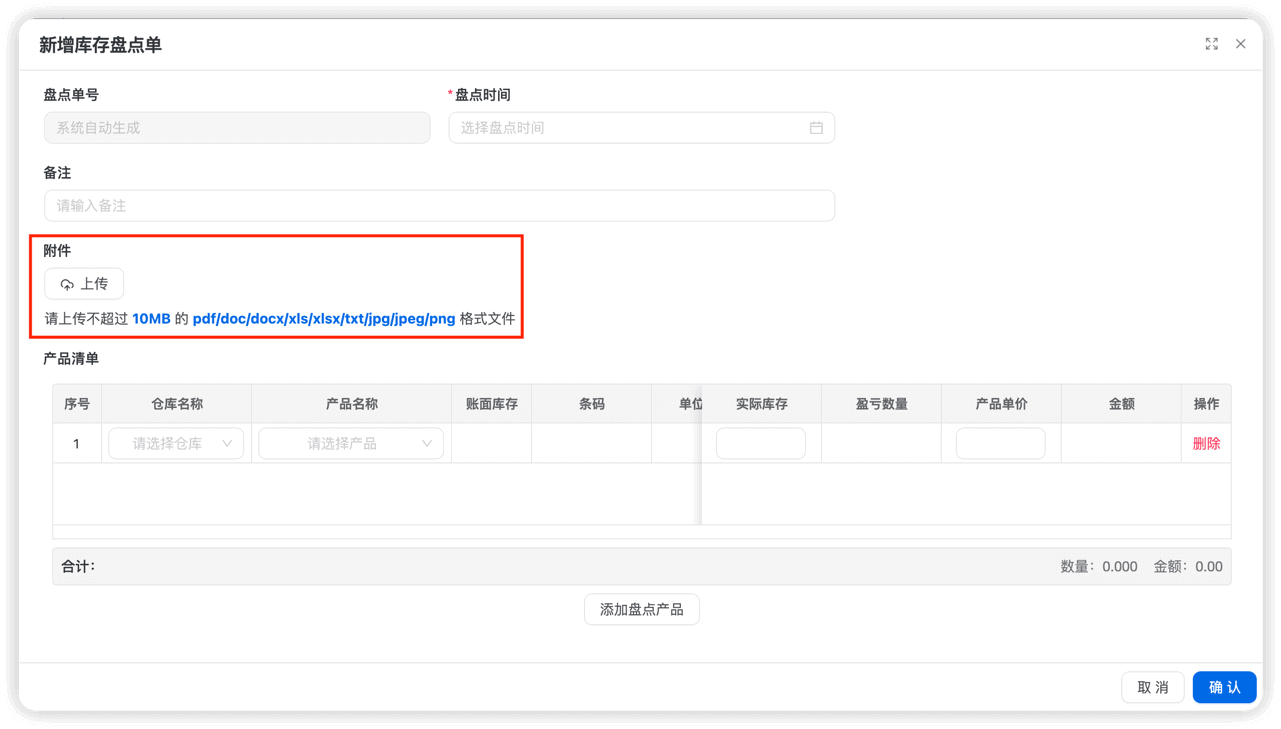Toggle fullscreen for the 新增库存盘点单 dialog
The height and width of the screenshot is (729, 1281).
[x=1211, y=44]
